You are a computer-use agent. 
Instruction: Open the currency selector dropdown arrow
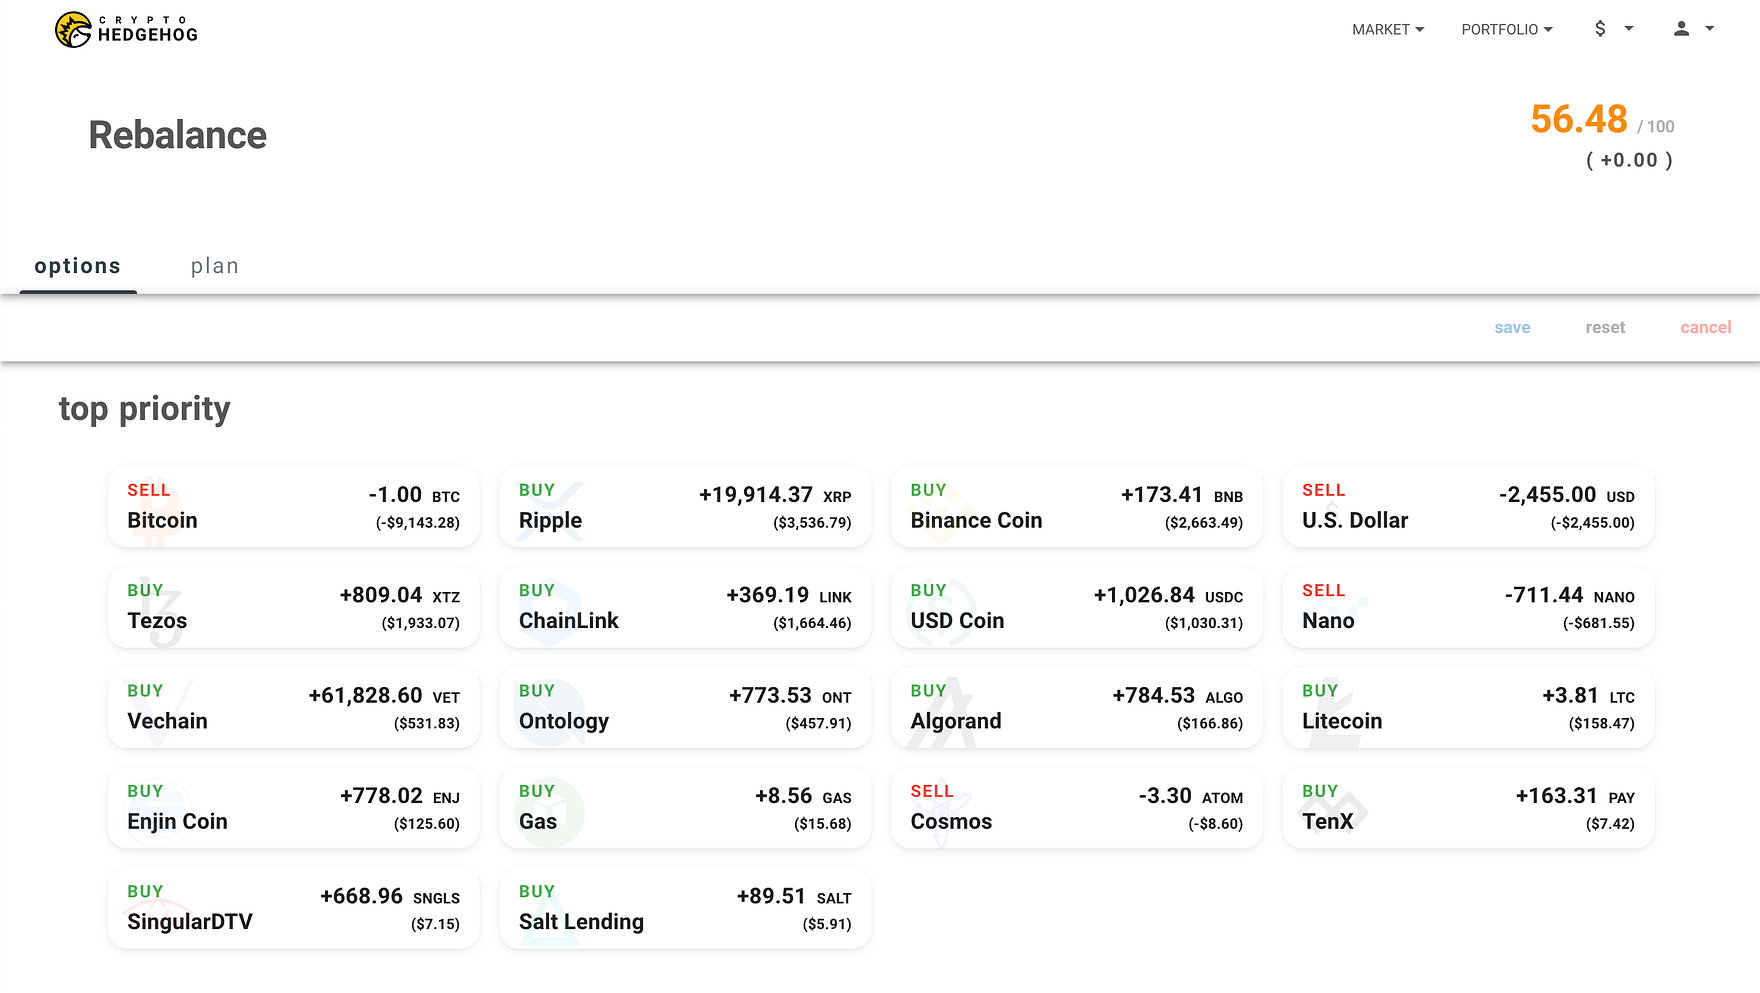tap(1629, 29)
